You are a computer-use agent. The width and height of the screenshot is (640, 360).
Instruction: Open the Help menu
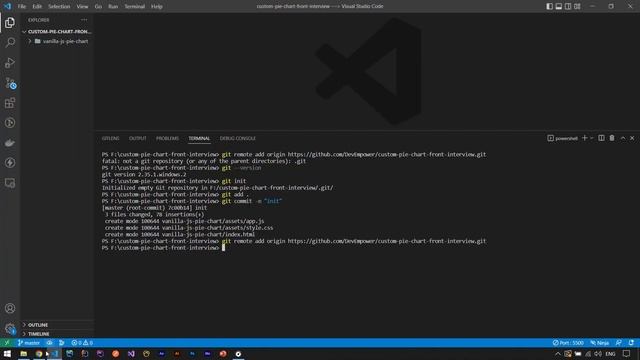[157, 7]
